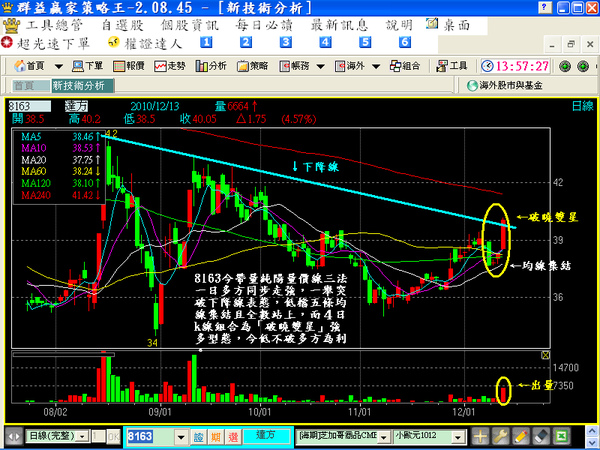Export chart data to Excel

[561, 436]
